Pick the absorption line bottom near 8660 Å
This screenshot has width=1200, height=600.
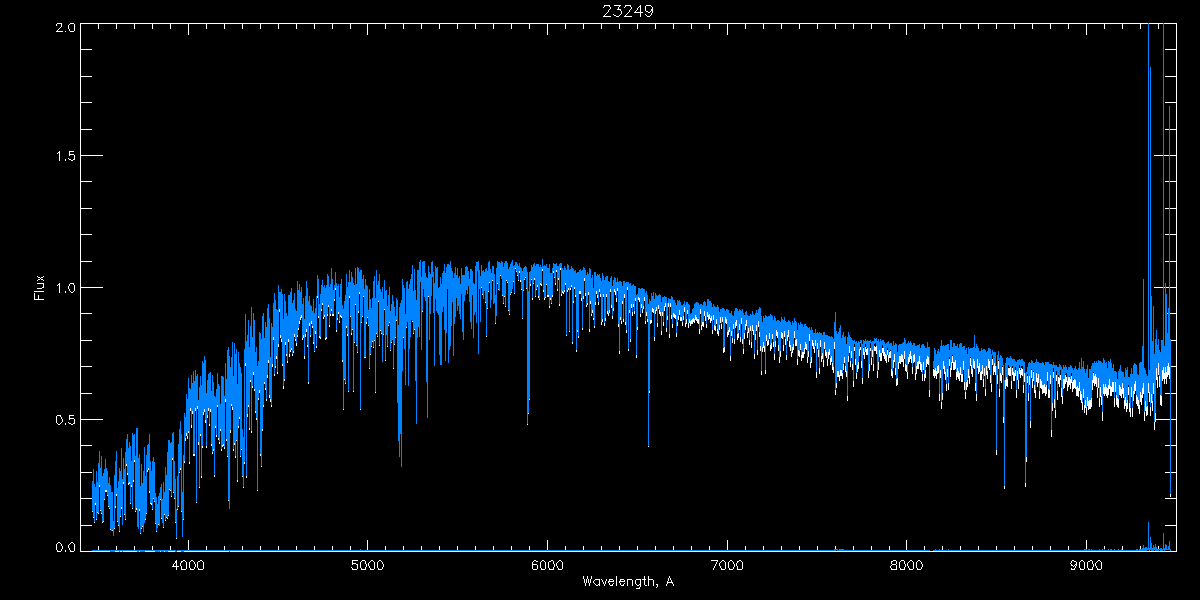[1026, 483]
